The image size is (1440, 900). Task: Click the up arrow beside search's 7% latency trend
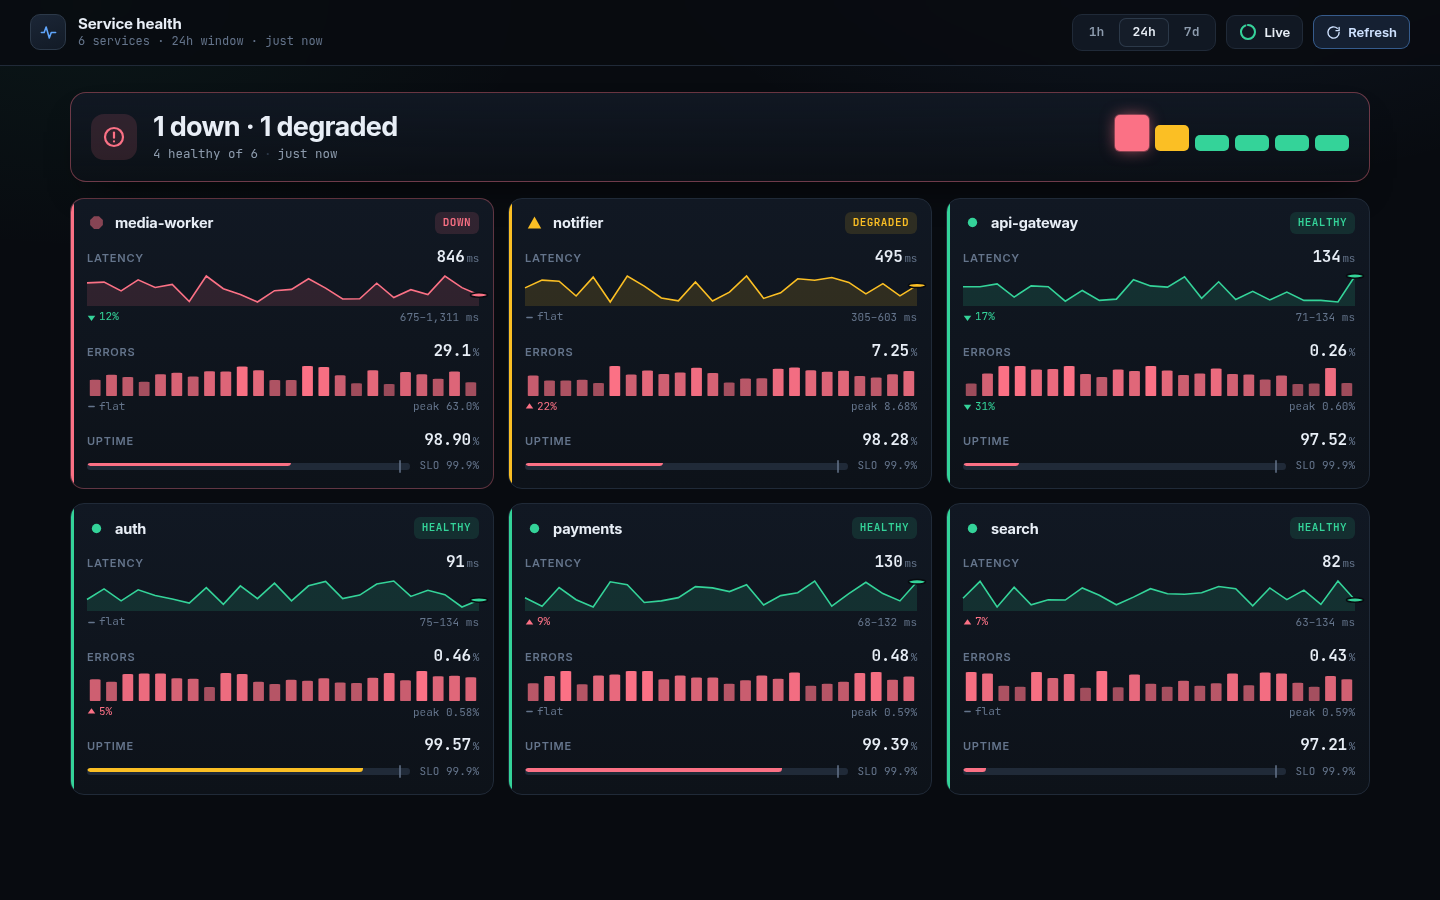click(967, 622)
